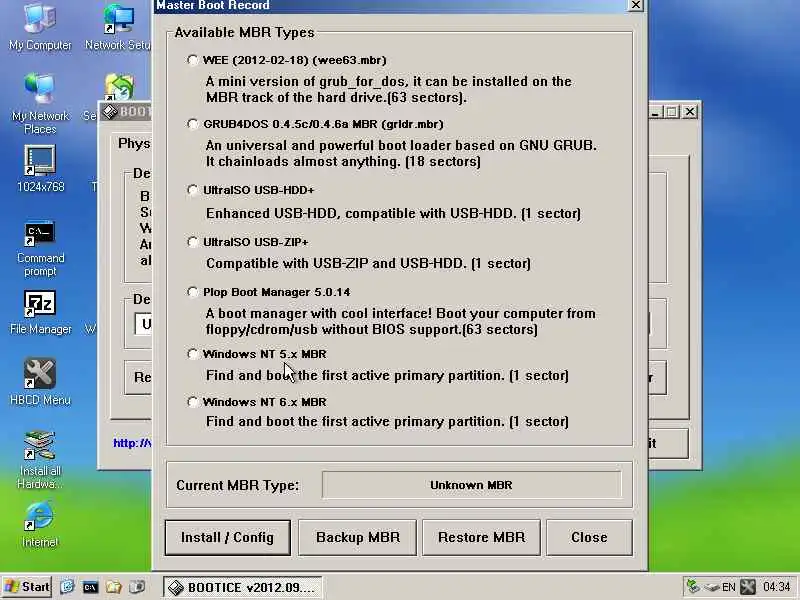Click the Backup MBR button
The width and height of the screenshot is (800, 600).
click(x=358, y=538)
